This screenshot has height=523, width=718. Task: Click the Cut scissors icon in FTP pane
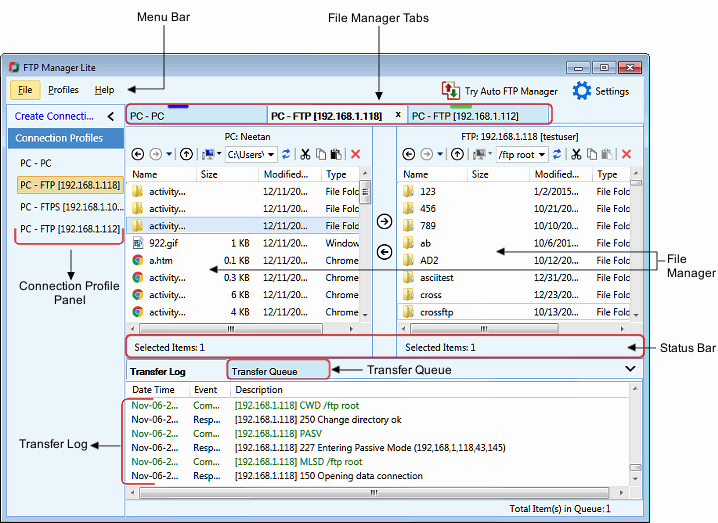click(x=576, y=155)
